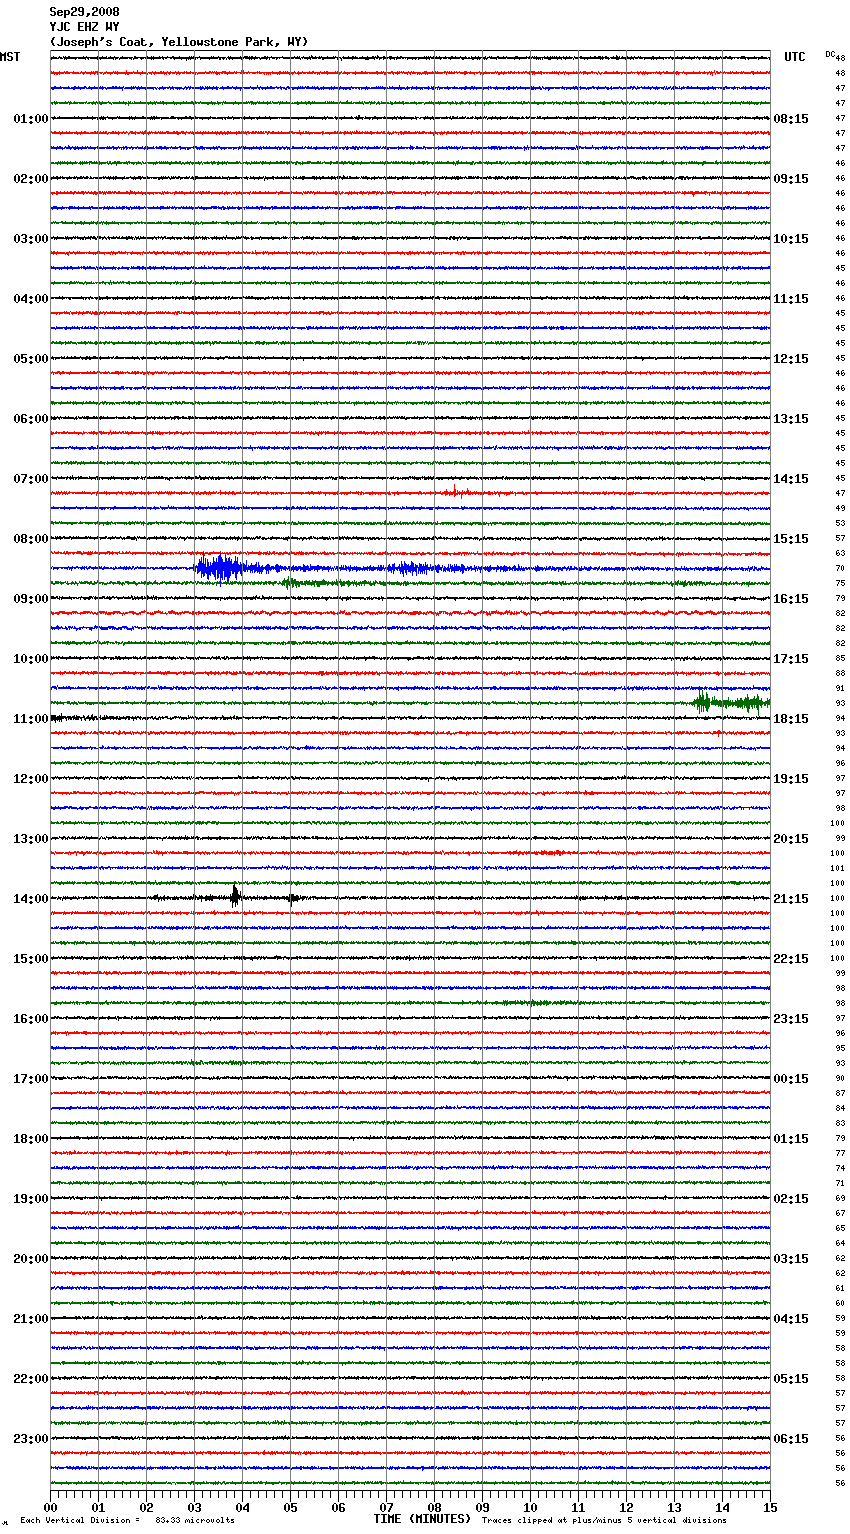Screen dimensions: 850x1534
Task: Click the 18:15 UTC time label
Action: point(791,719)
